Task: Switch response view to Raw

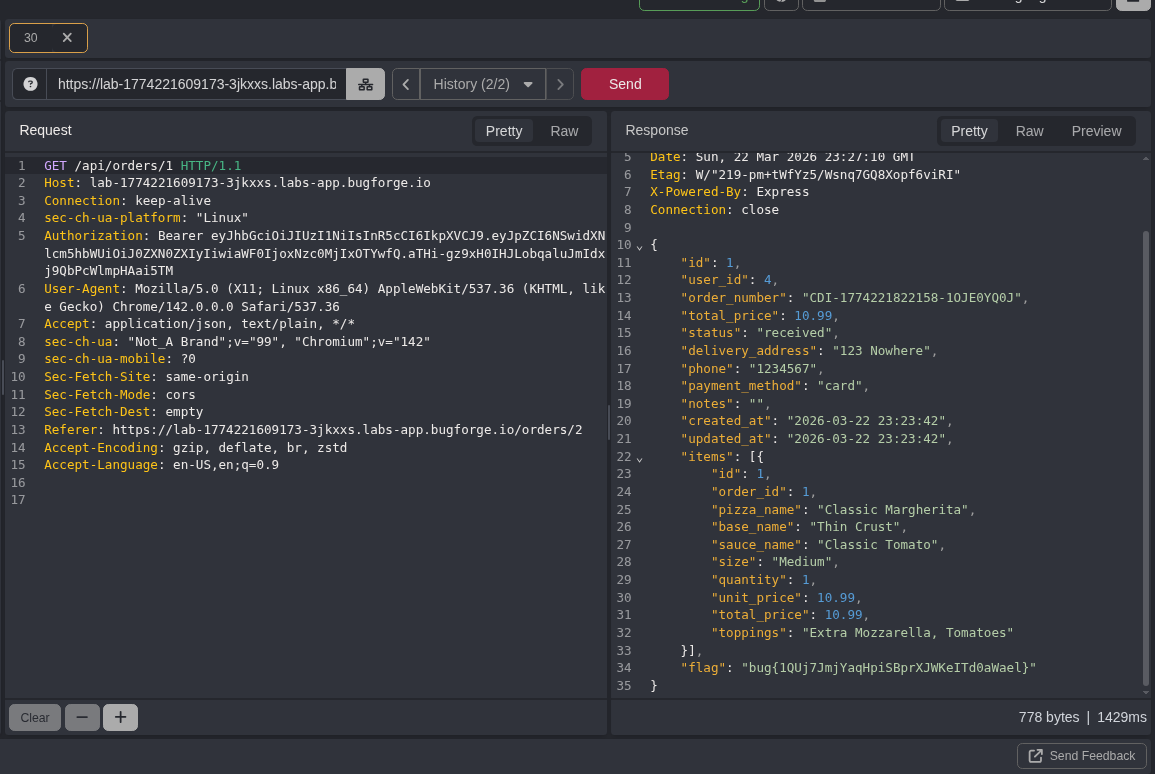Action: 1029,131
